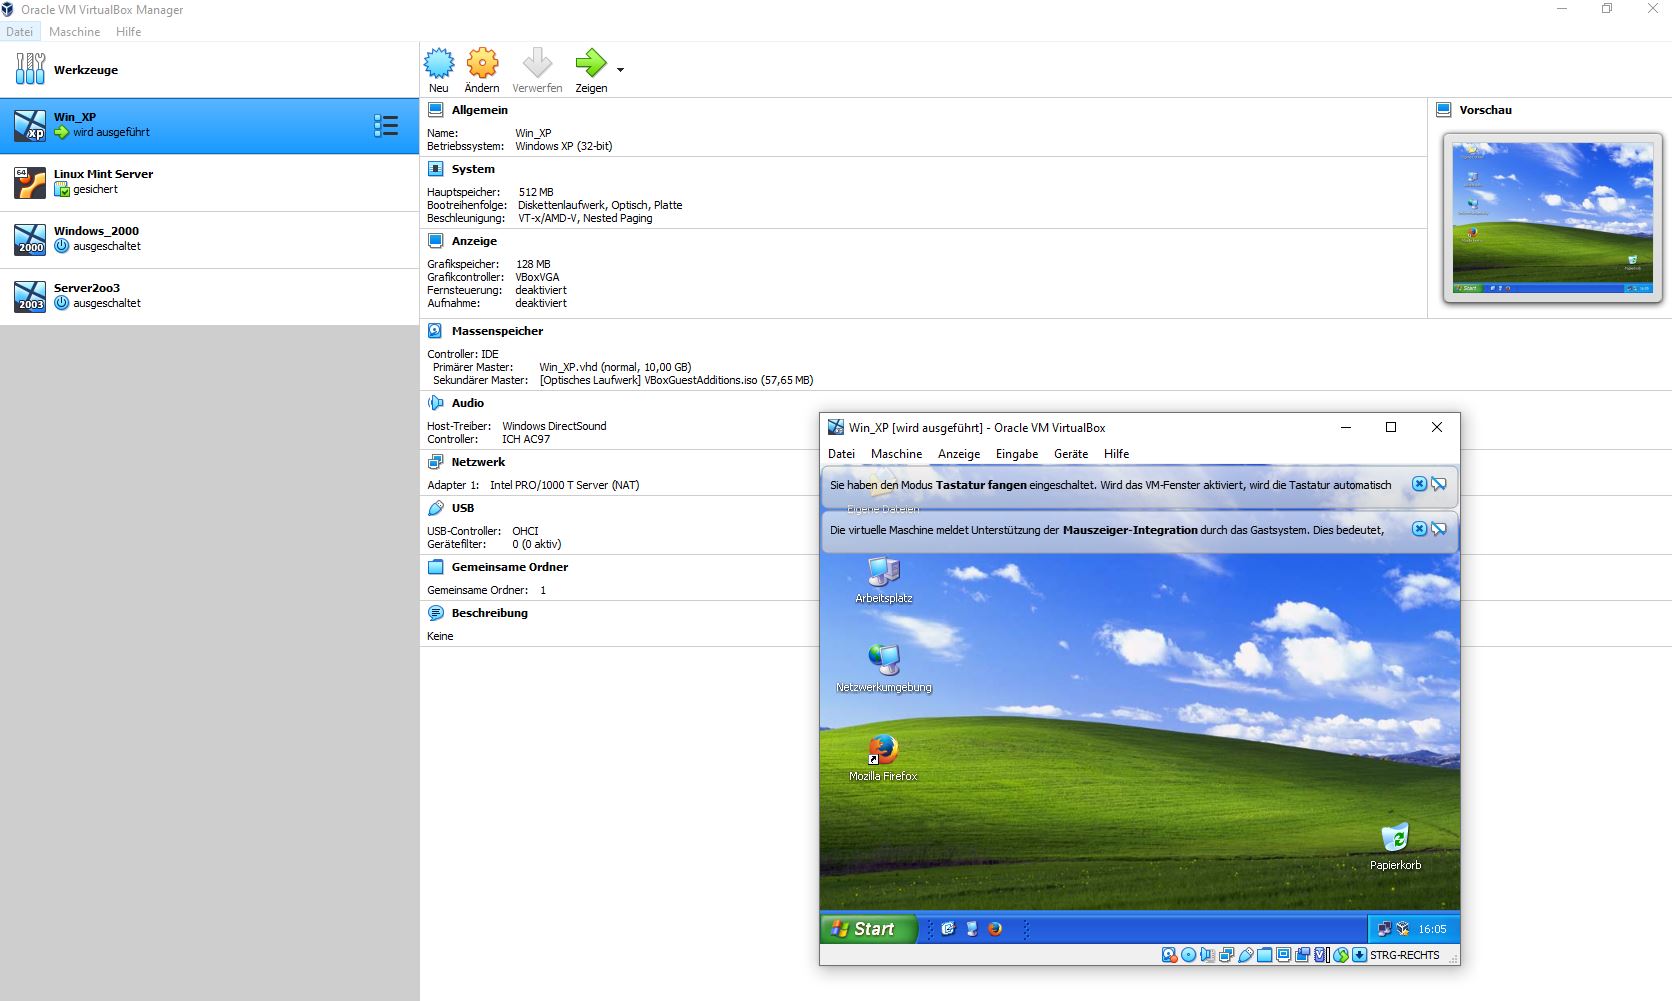Open the Anzeige section header in details
Viewport: 1672px width, 1001px height.
(x=474, y=241)
